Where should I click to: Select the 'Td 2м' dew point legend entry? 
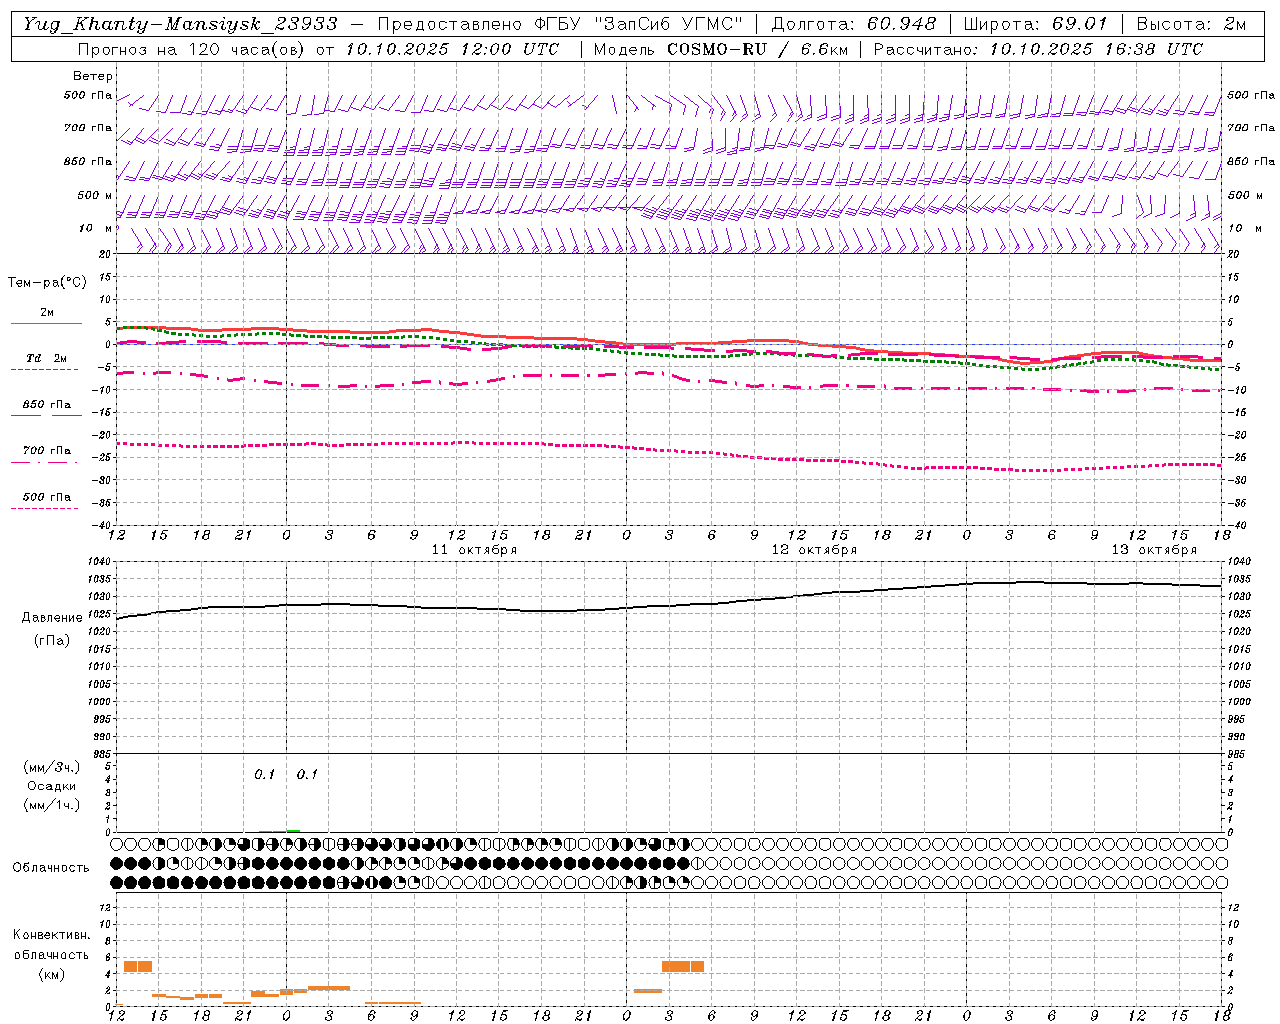[46, 358]
